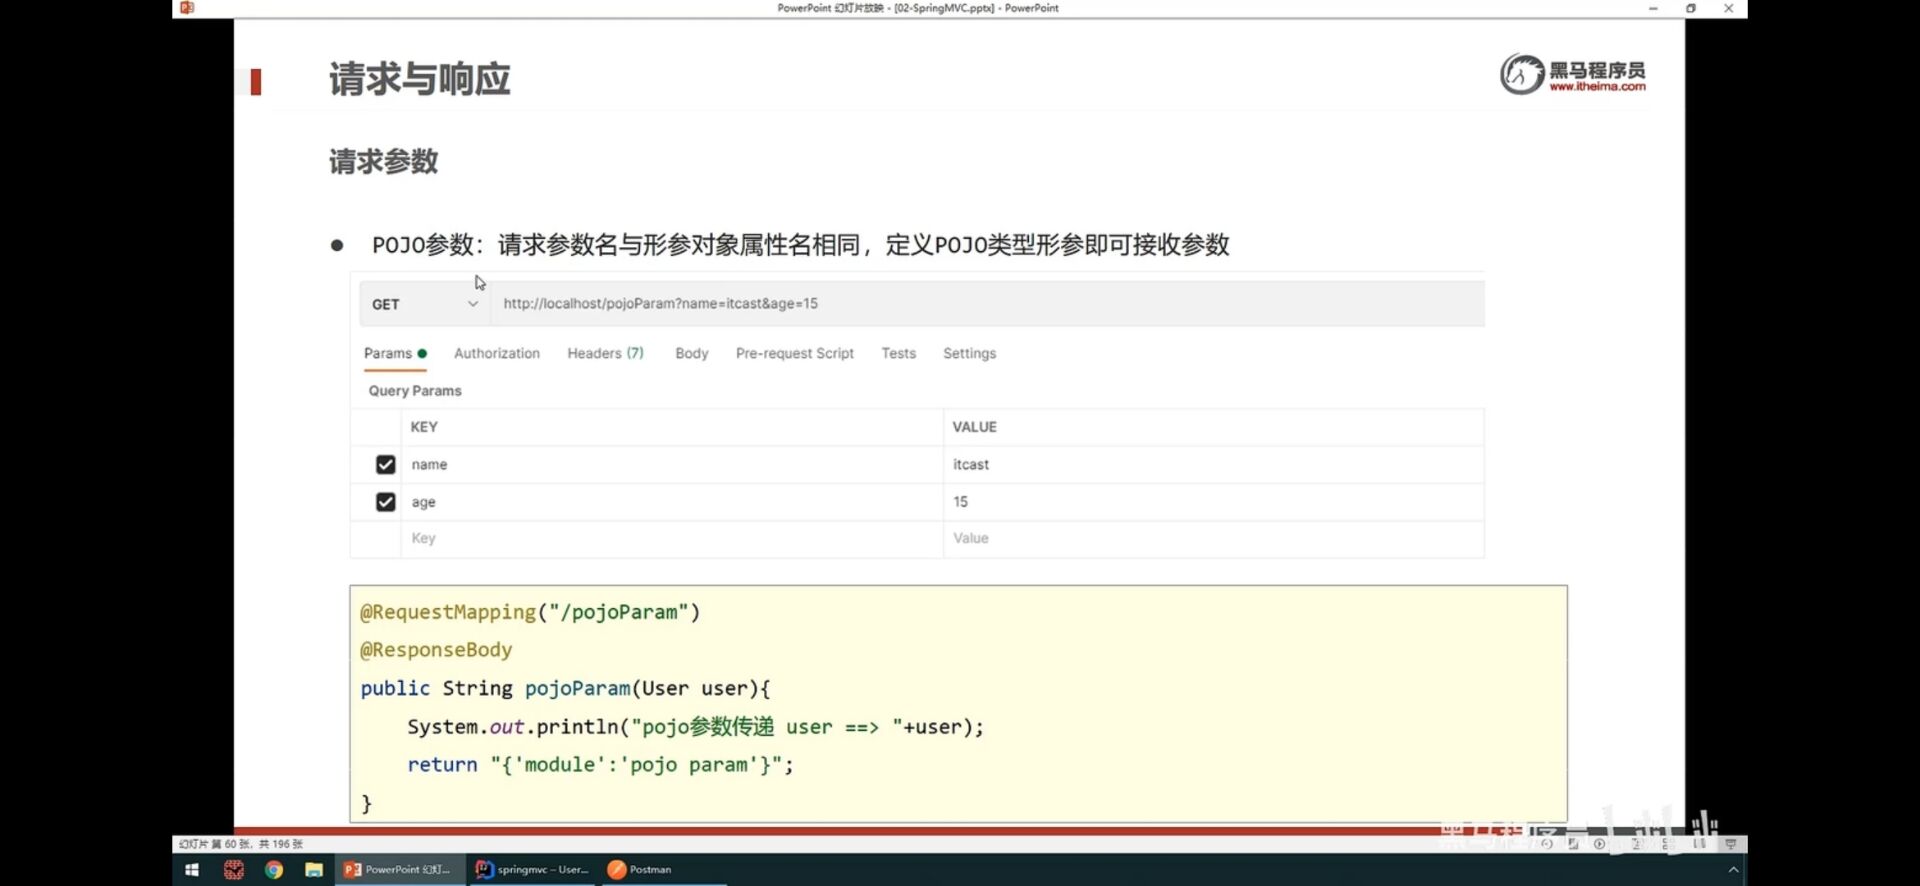Minimize the PowerPoint window

[x=1653, y=8]
